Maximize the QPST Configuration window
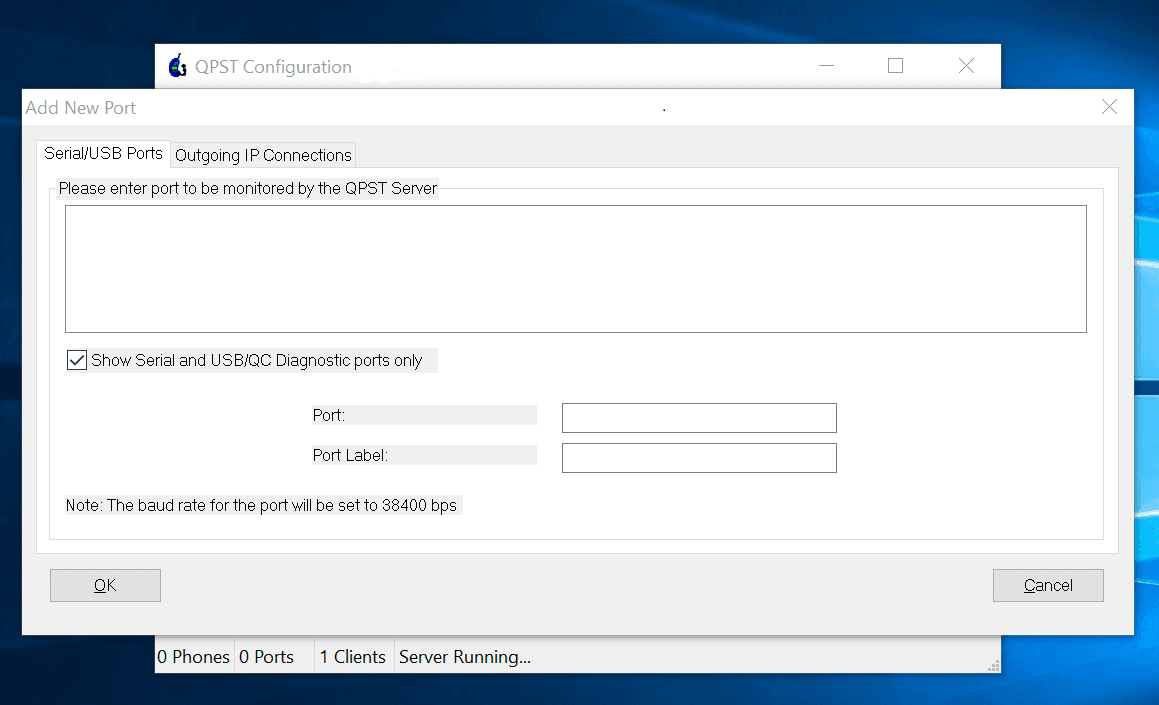Screen dimensions: 1159x705 895,66
